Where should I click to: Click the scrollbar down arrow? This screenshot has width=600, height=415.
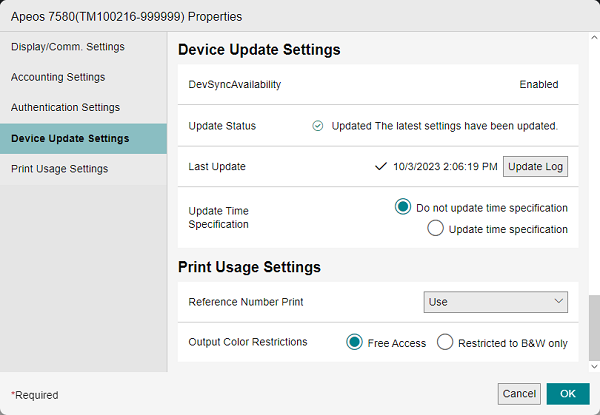click(594, 366)
